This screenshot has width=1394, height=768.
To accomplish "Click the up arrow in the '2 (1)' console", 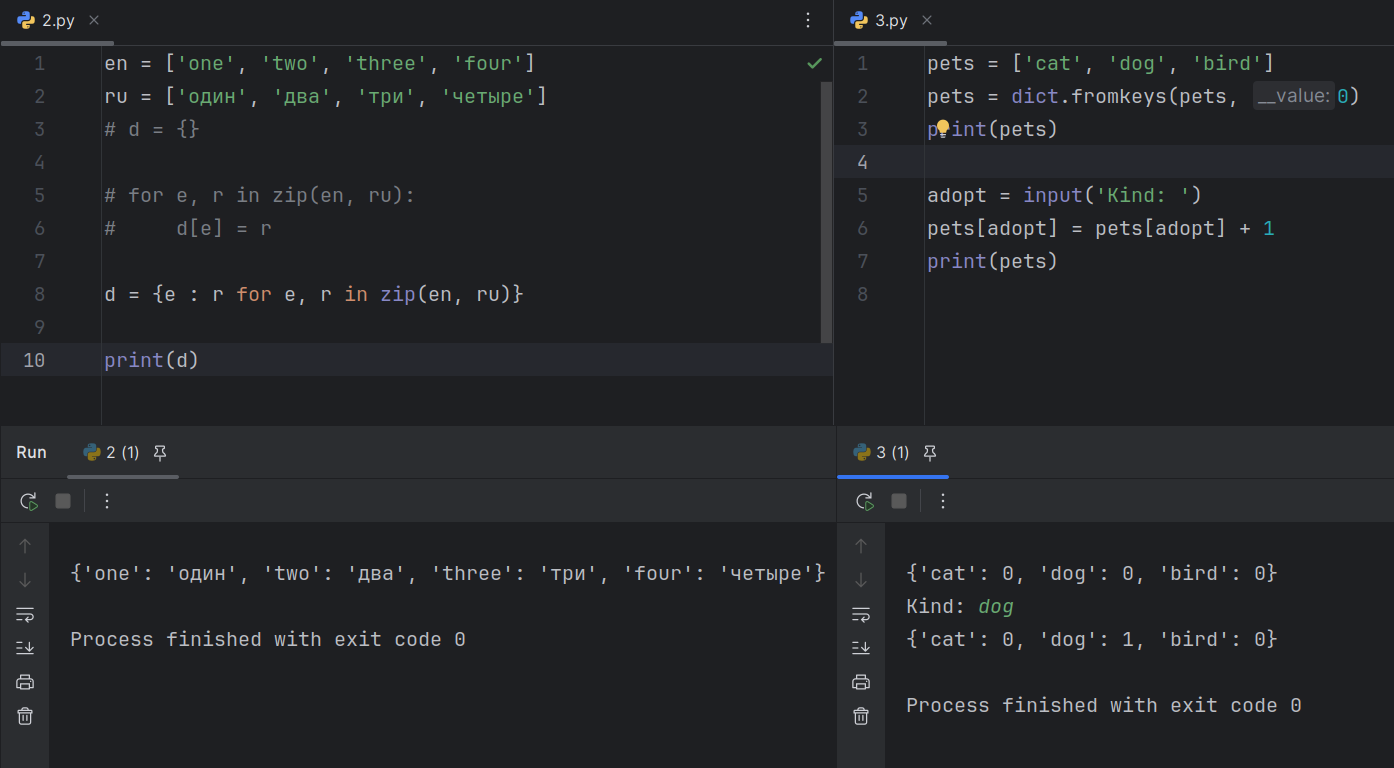I will (x=25, y=546).
